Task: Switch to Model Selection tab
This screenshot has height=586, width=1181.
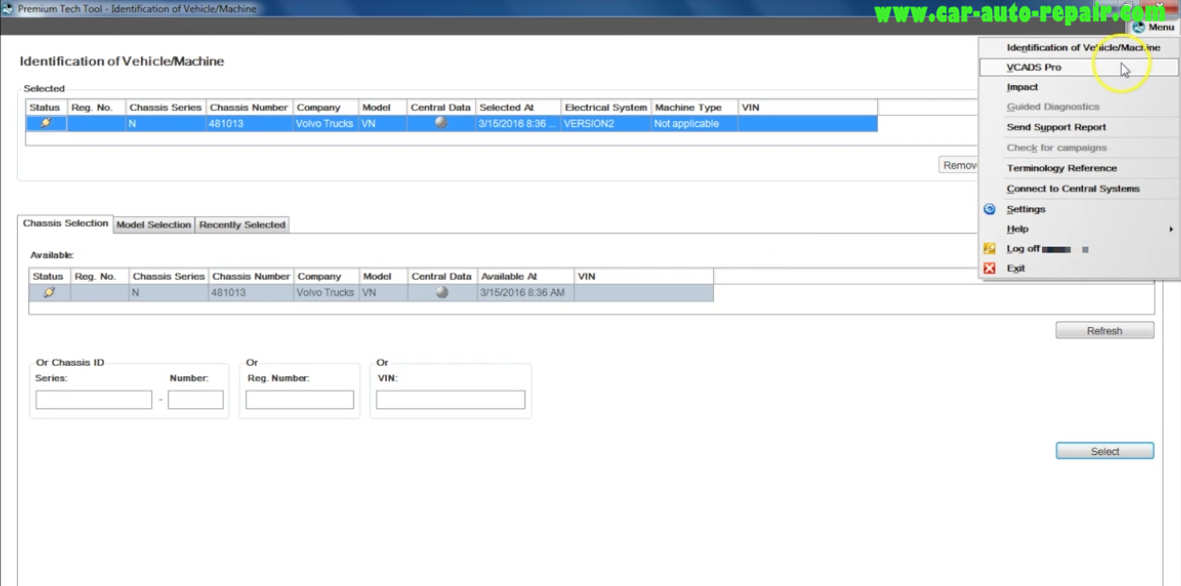Action: pos(154,224)
